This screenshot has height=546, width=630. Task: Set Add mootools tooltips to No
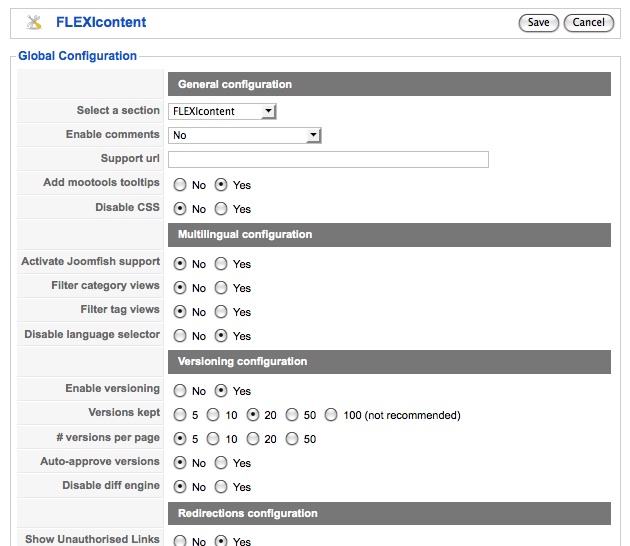coord(180,185)
